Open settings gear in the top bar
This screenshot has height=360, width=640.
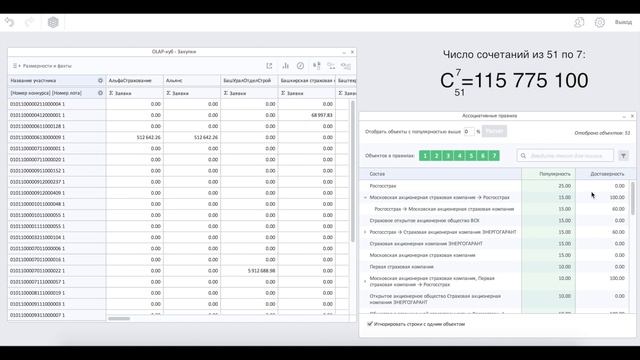(x=600, y=22)
